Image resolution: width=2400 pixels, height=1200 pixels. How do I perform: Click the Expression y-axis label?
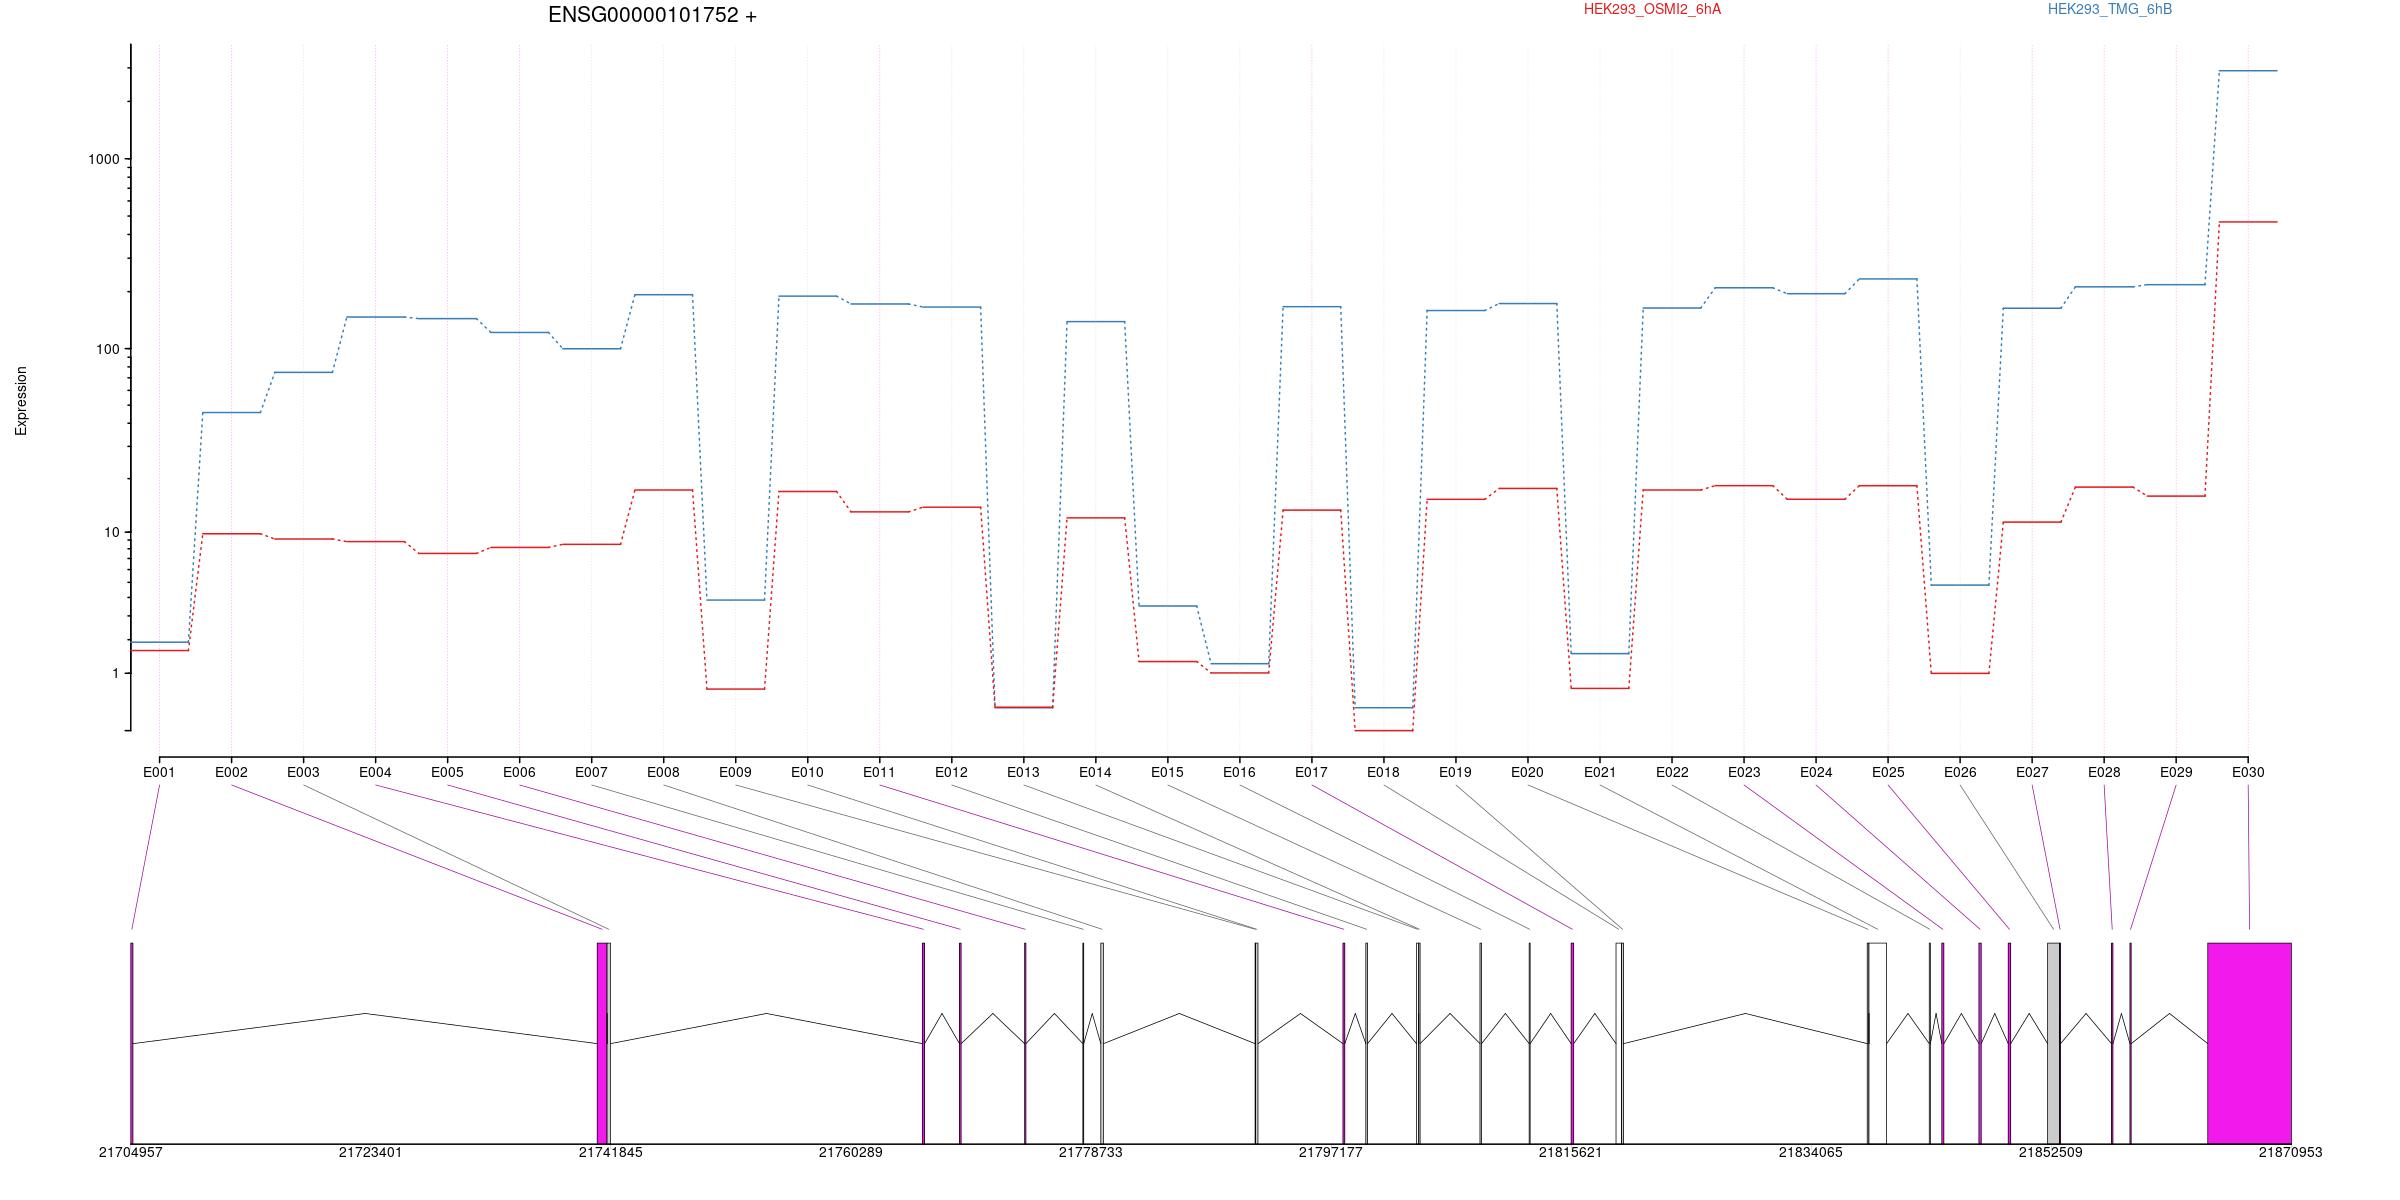point(21,400)
